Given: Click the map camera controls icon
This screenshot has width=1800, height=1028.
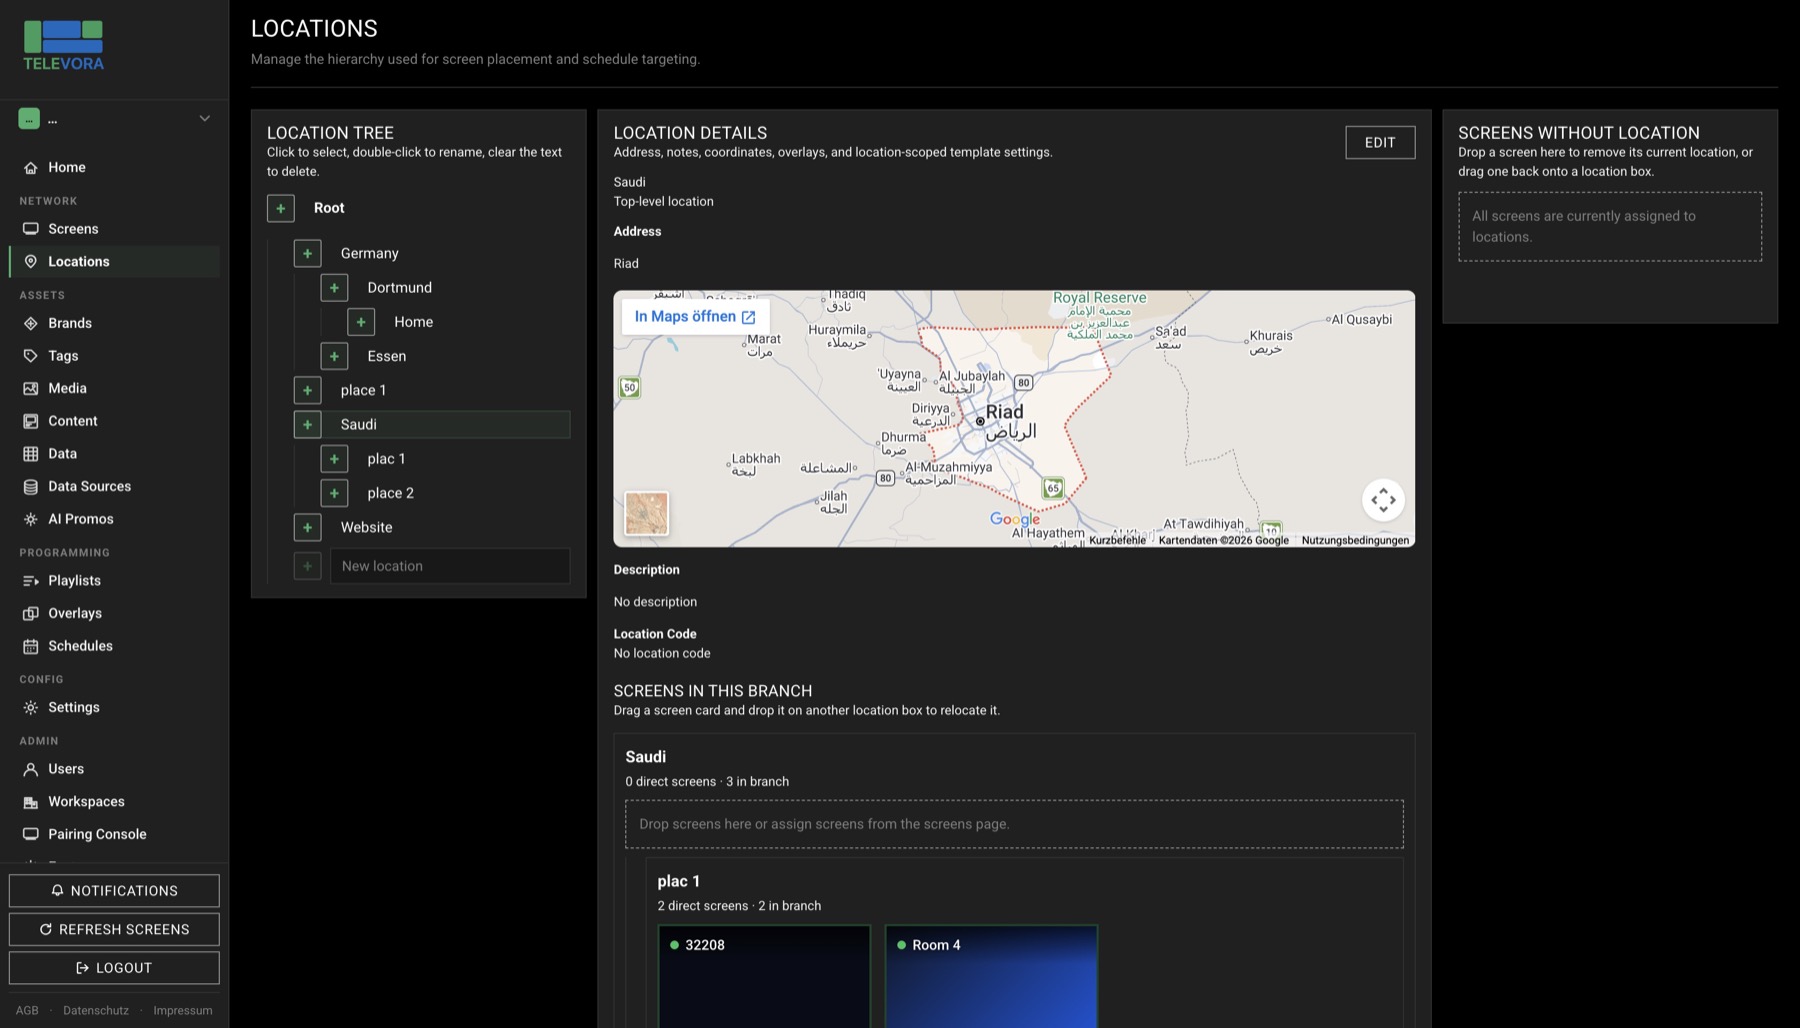Looking at the screenshot, I should pyautogui.click(x=1383, y=500).
